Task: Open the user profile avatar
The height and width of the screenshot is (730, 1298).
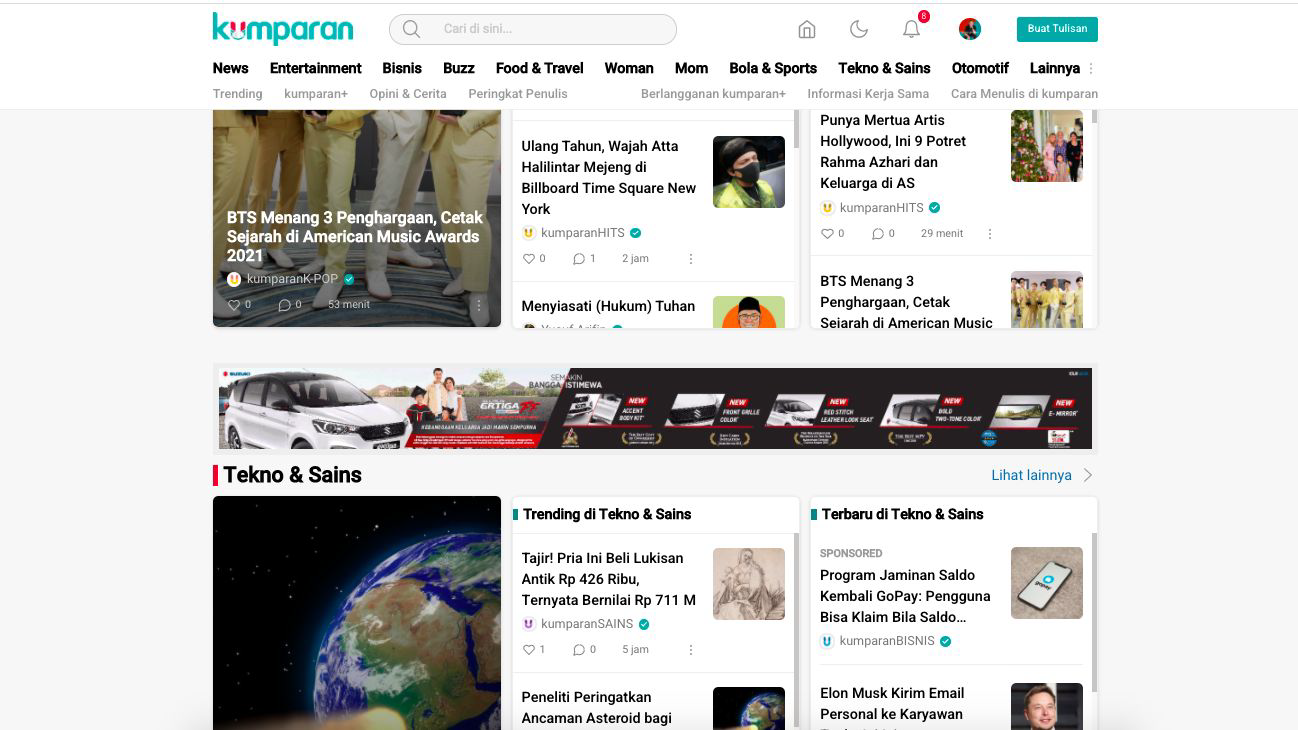Action: [969, 29]
